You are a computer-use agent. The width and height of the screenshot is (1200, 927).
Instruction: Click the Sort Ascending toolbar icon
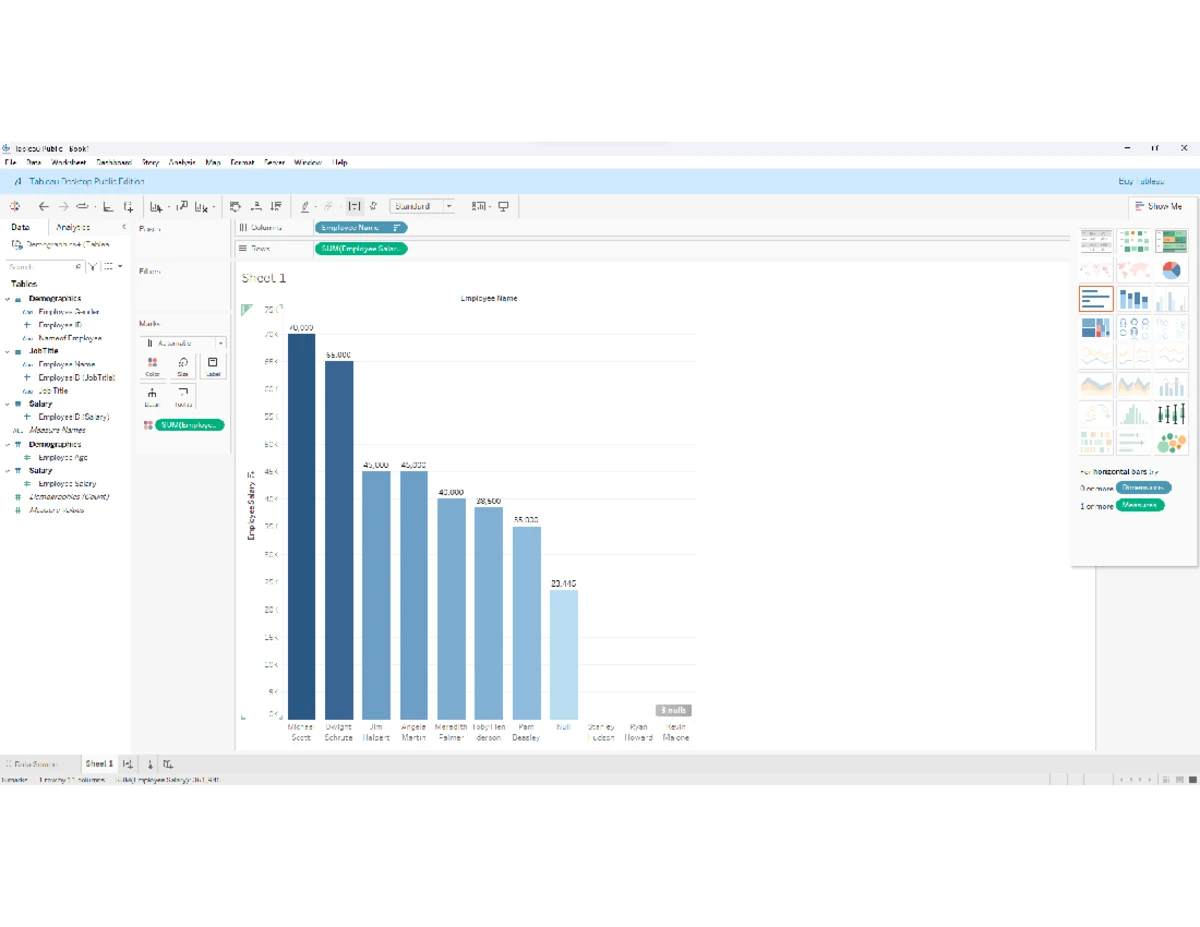coord(256,207)
